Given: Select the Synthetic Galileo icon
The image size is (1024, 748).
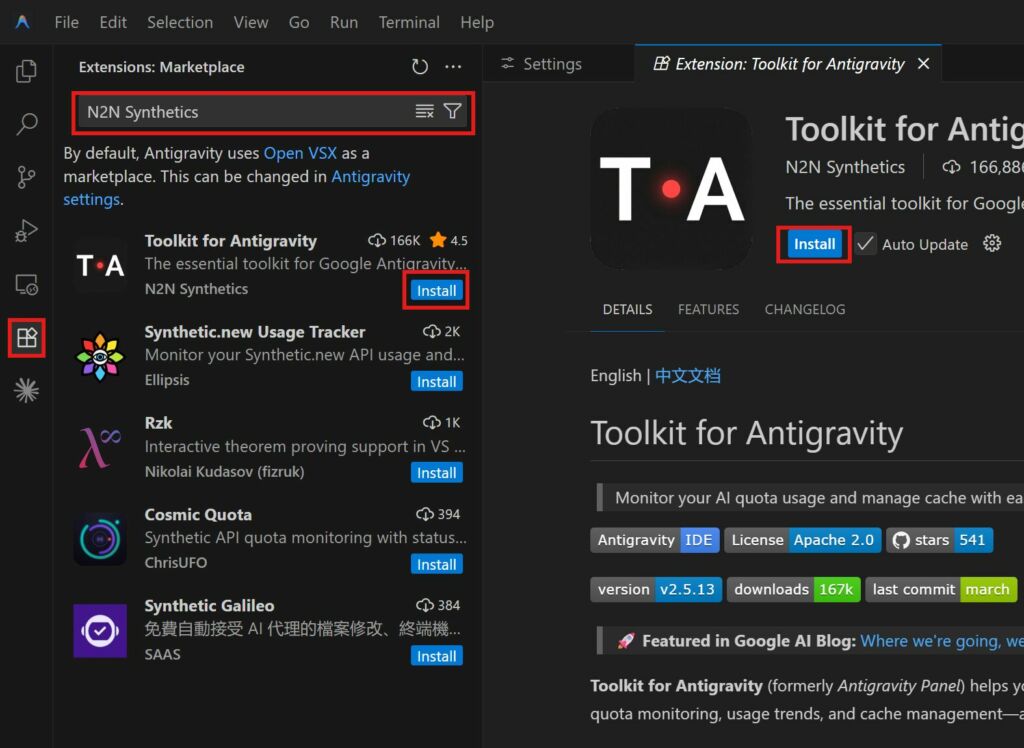Looking at the screenshot, I should pyautogui.click(x=100, y=631).
